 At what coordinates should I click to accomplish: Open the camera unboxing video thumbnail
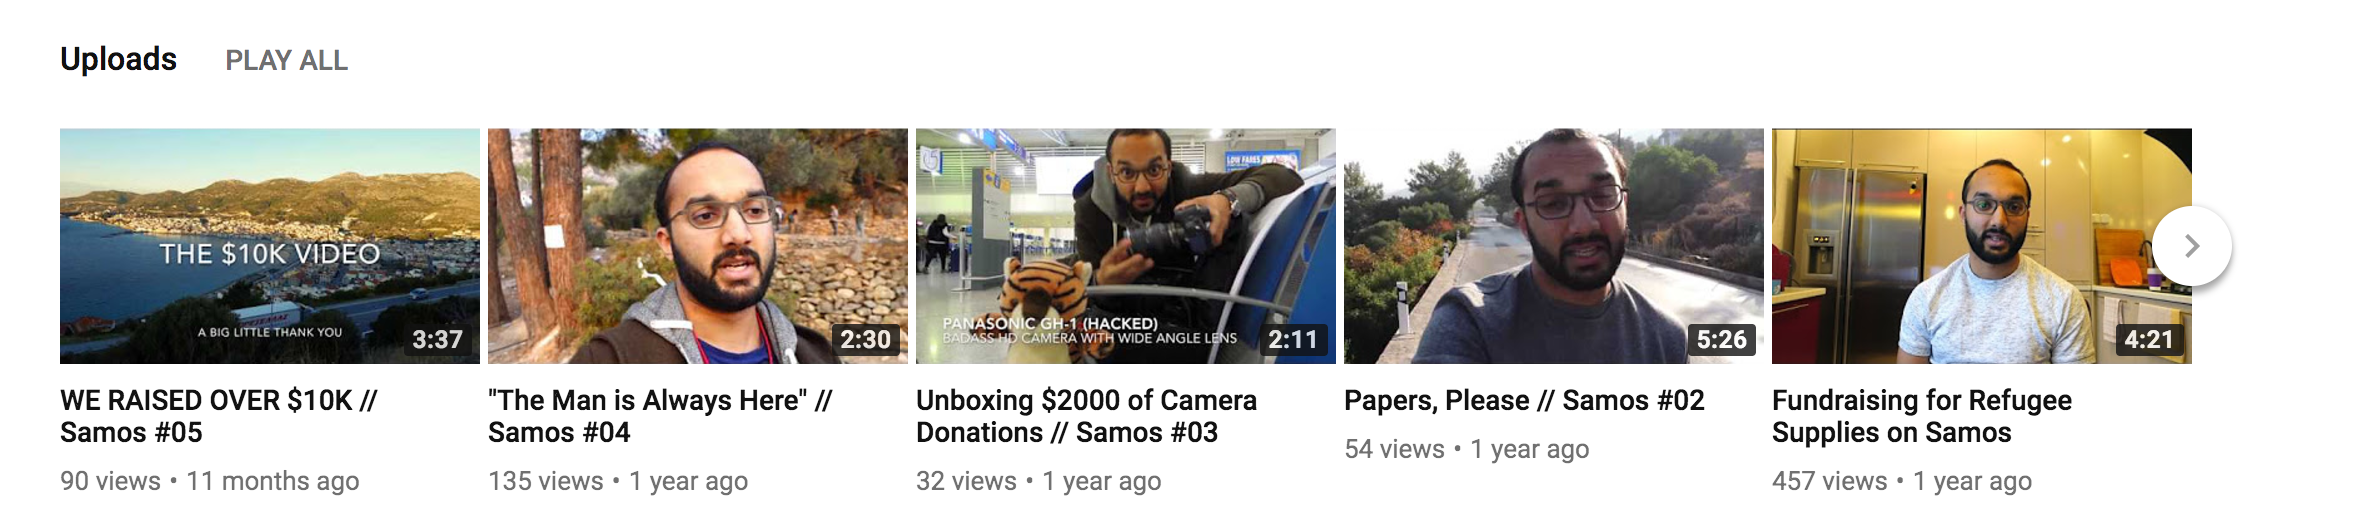[1126, 246]
